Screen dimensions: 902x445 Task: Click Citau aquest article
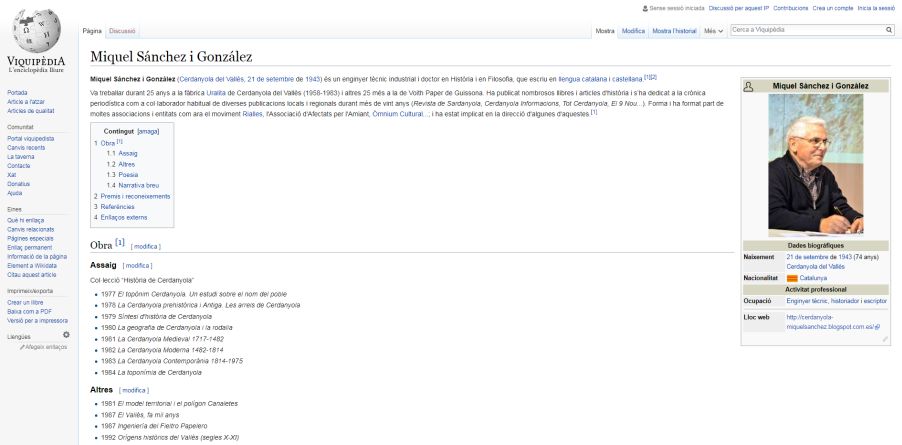click(x=32, y=275)
